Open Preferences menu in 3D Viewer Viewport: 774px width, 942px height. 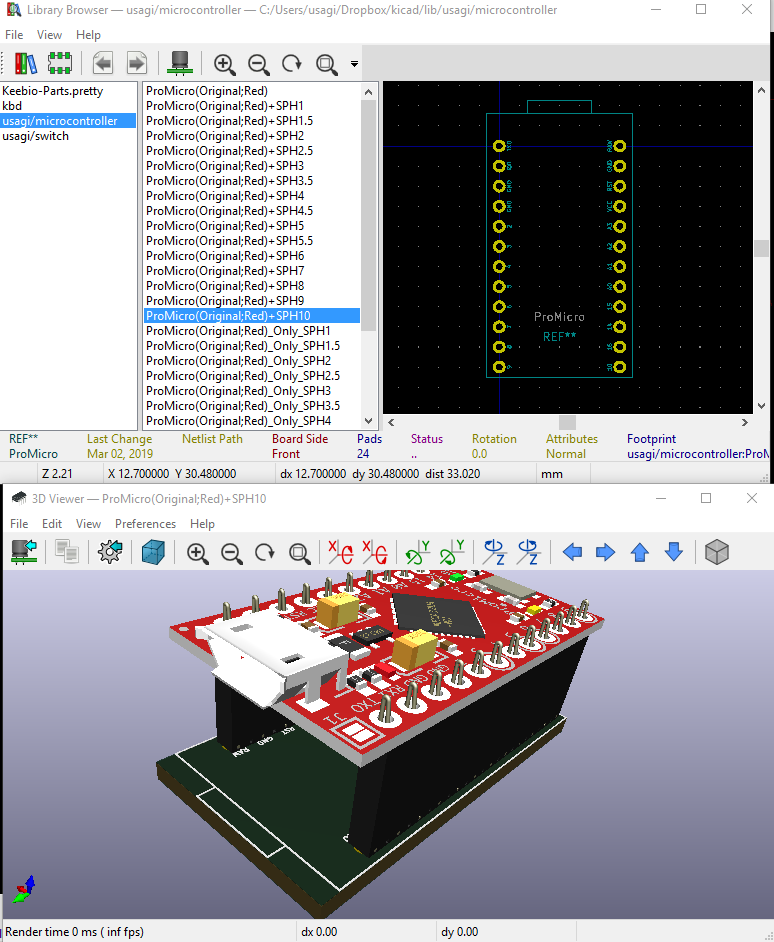[145, 524]
